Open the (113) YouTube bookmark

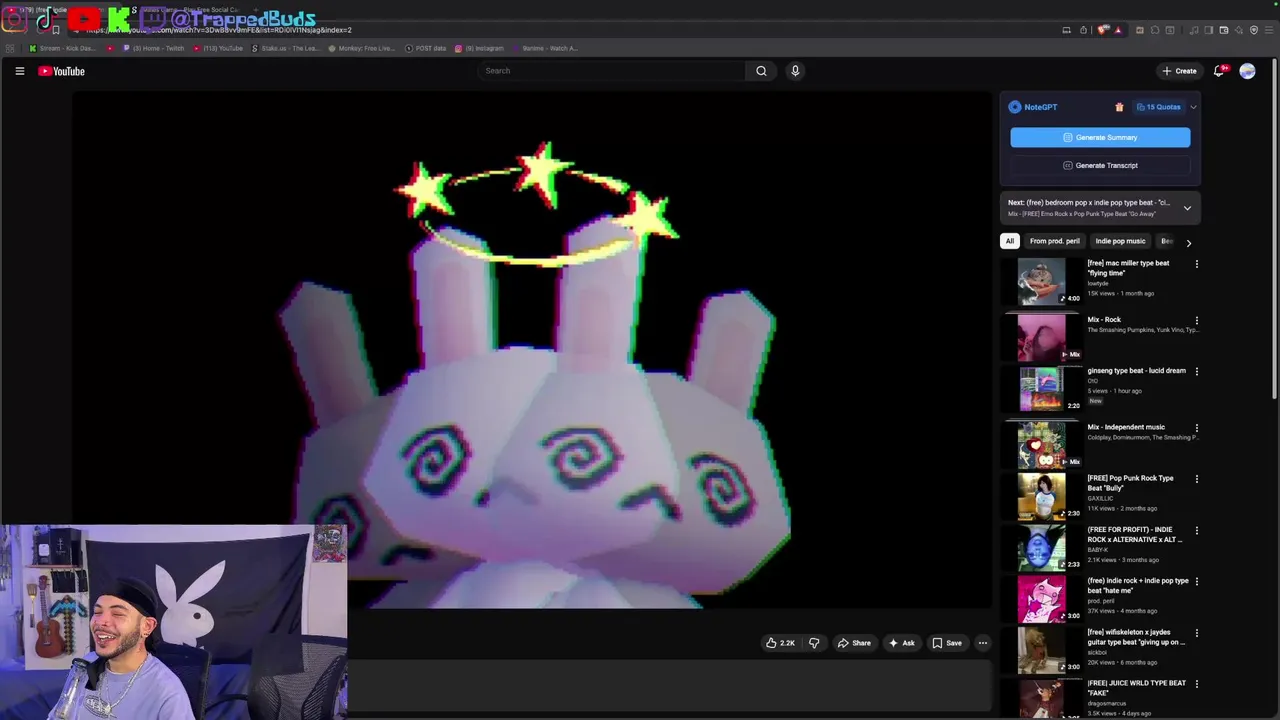(x=219, y=48)
